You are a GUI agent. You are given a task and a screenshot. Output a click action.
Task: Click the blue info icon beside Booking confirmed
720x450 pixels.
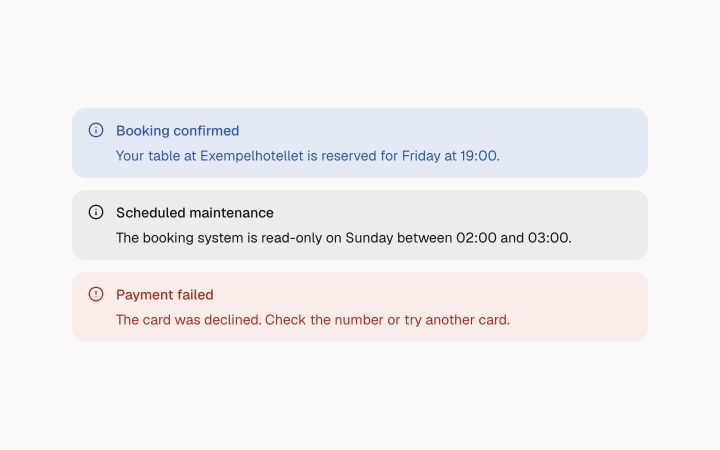pos(96,130)
